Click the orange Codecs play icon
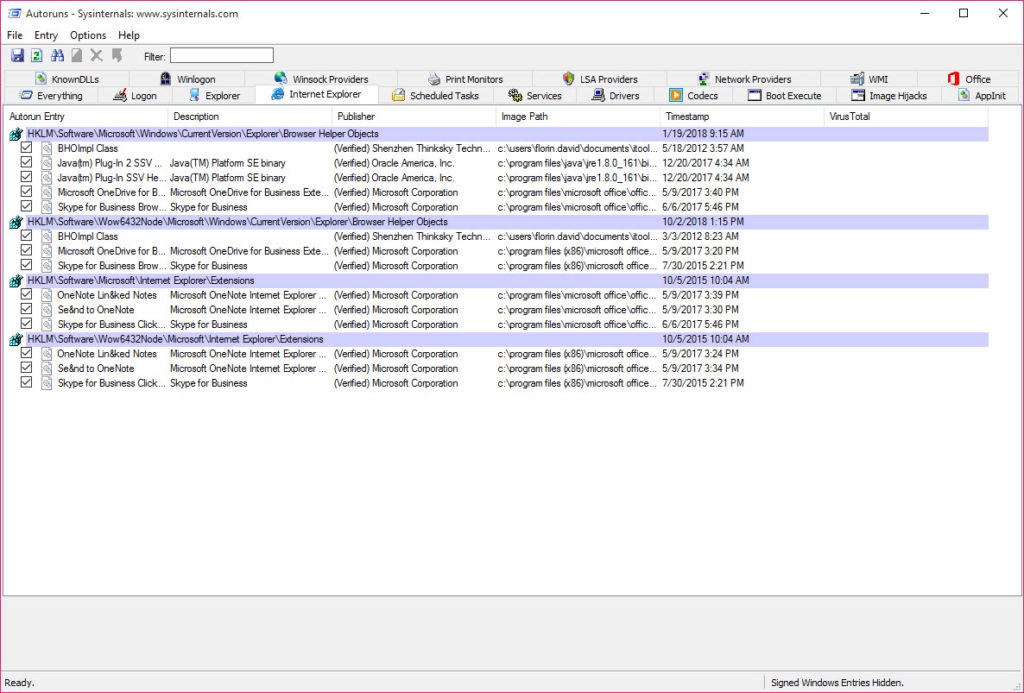The image size is (1024, 693). [675, 95]
